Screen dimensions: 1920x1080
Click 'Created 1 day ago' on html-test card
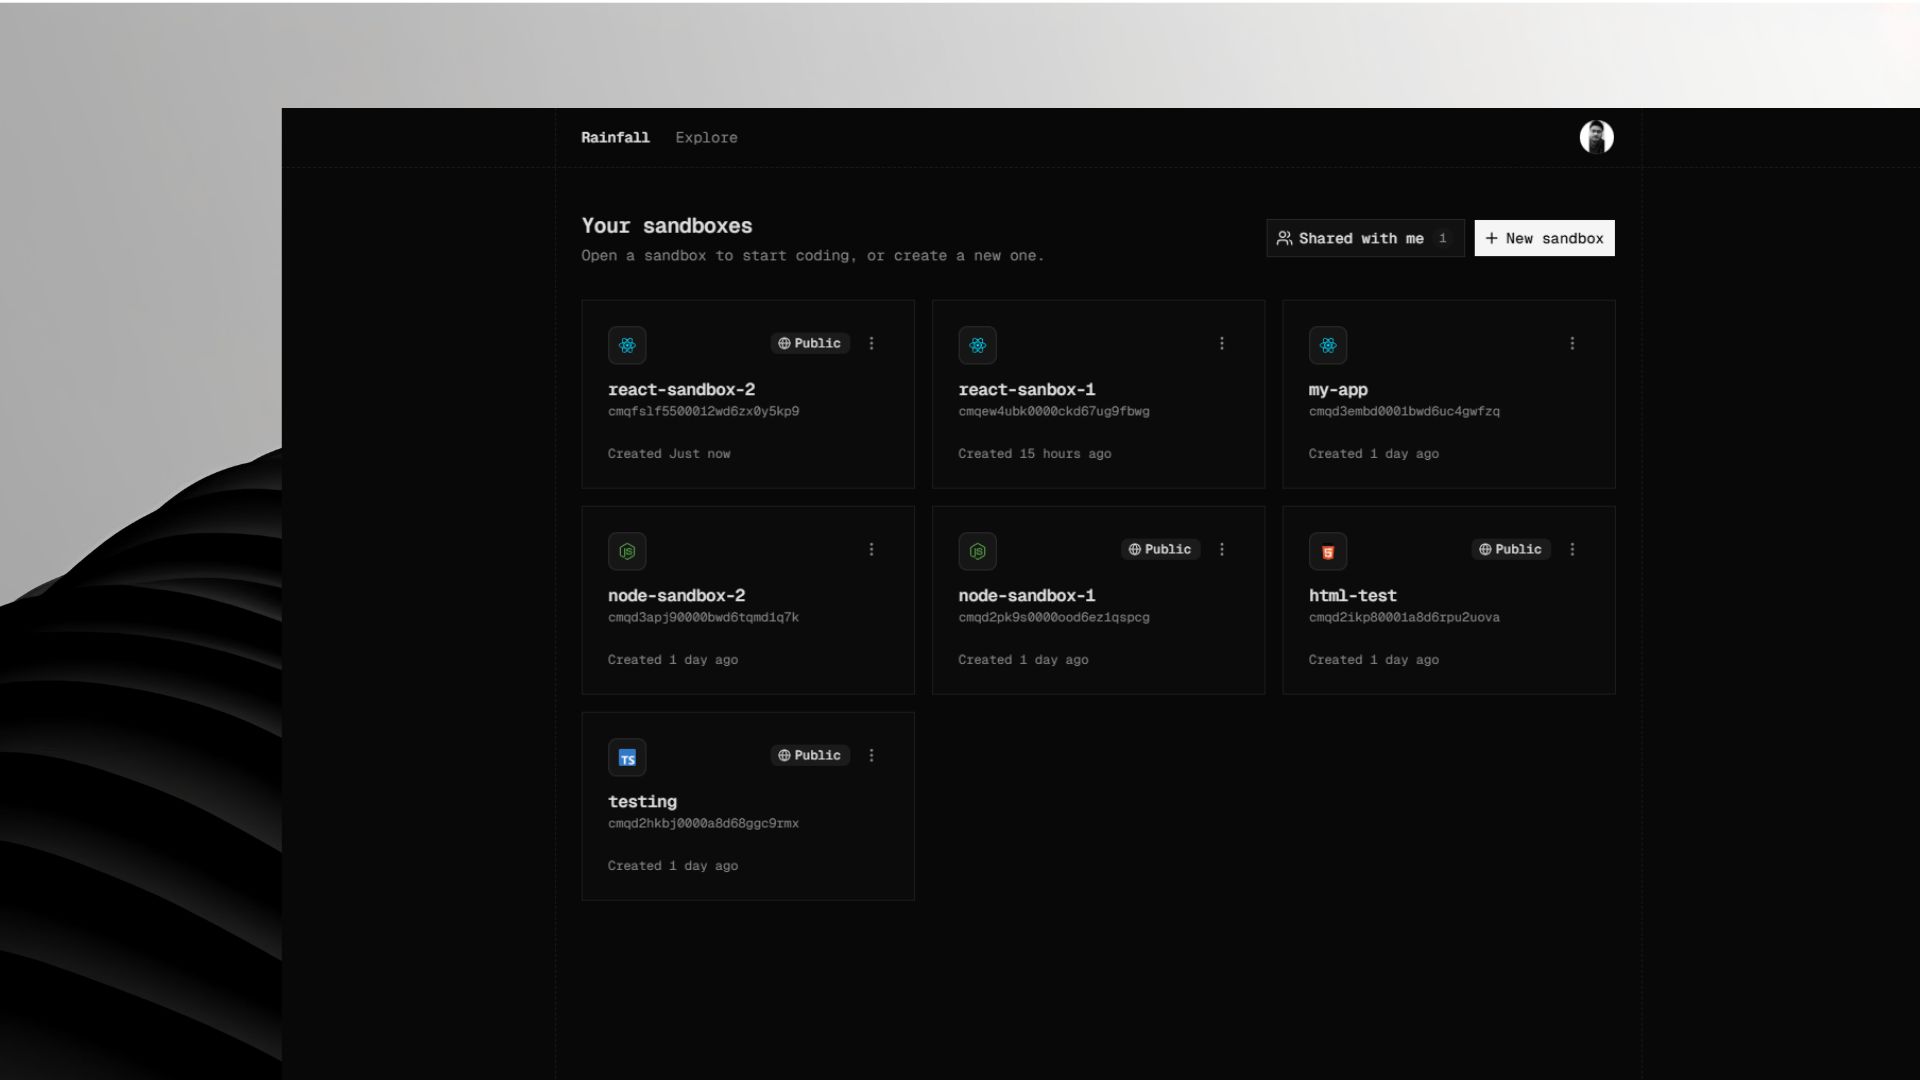pyautogui.click(x=1374, y=660)
